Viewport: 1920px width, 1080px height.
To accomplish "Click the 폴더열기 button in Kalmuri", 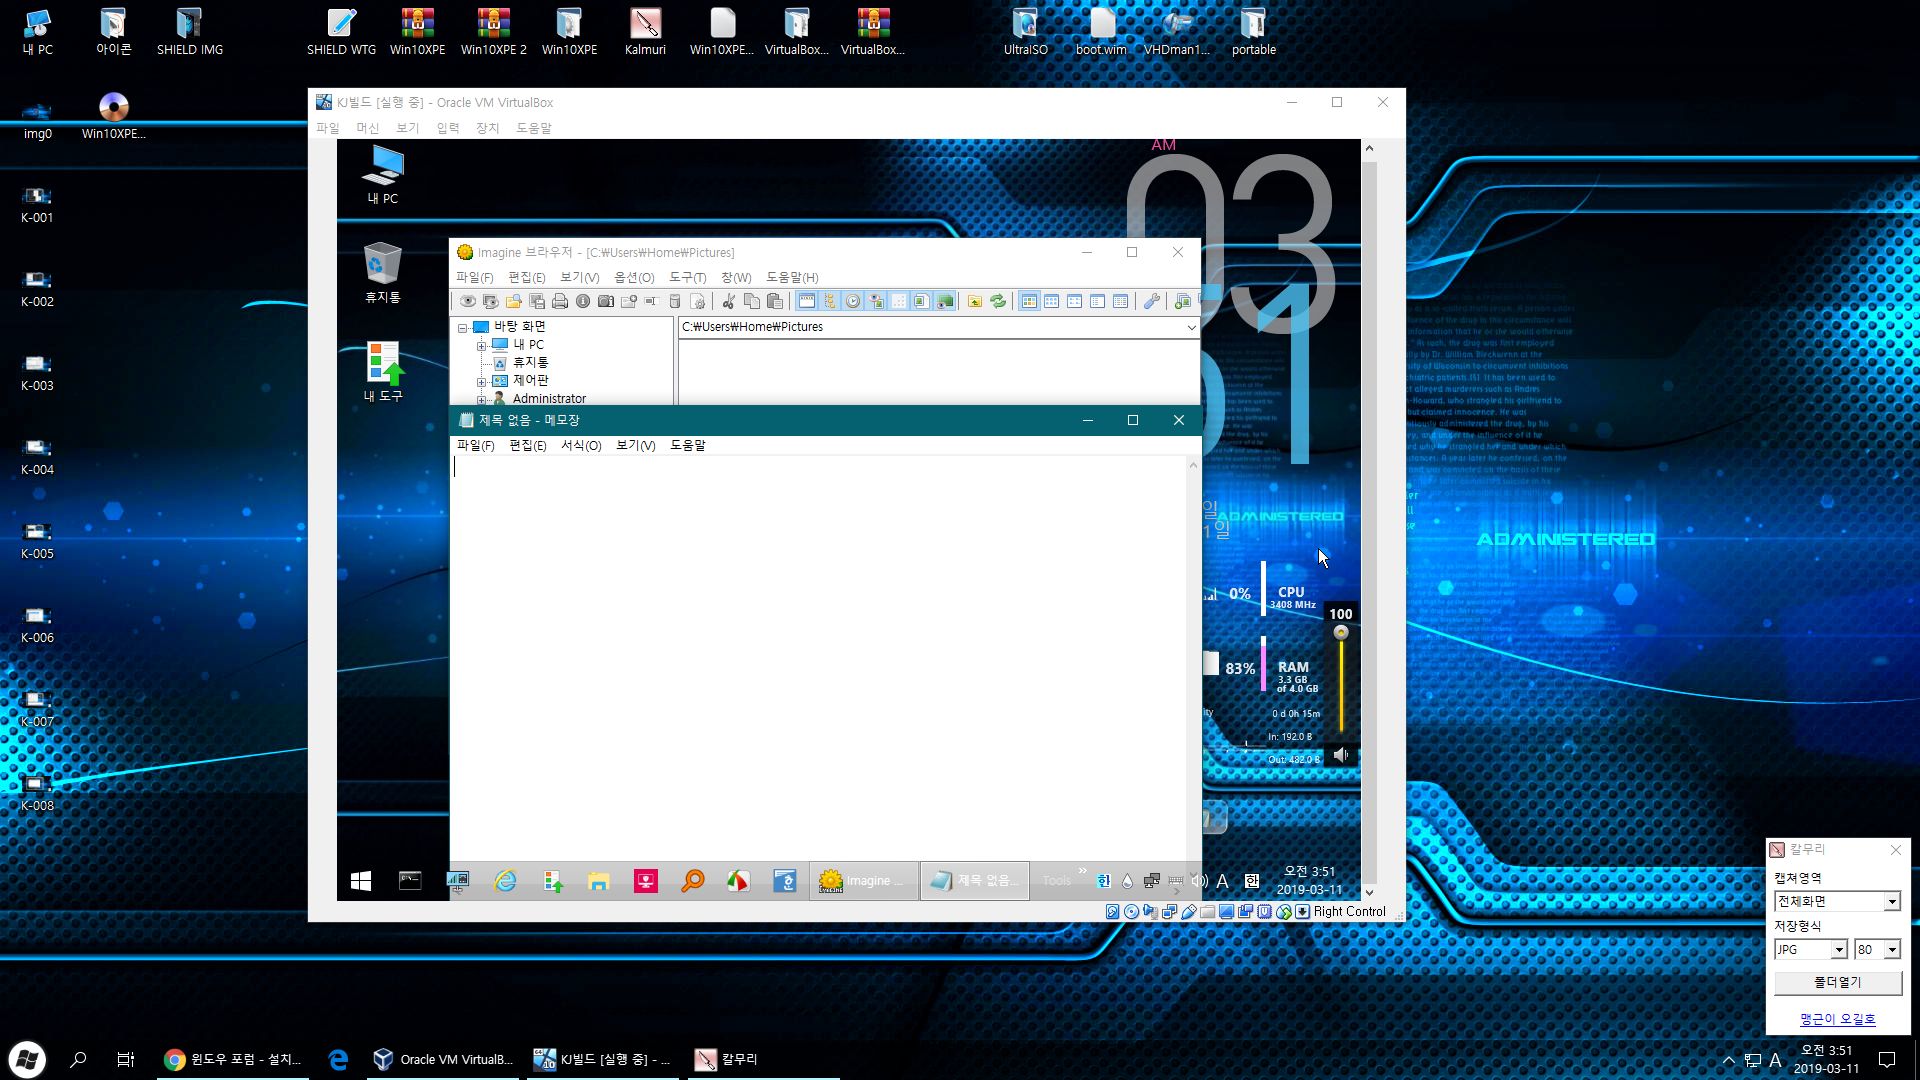I will 1838,983.
